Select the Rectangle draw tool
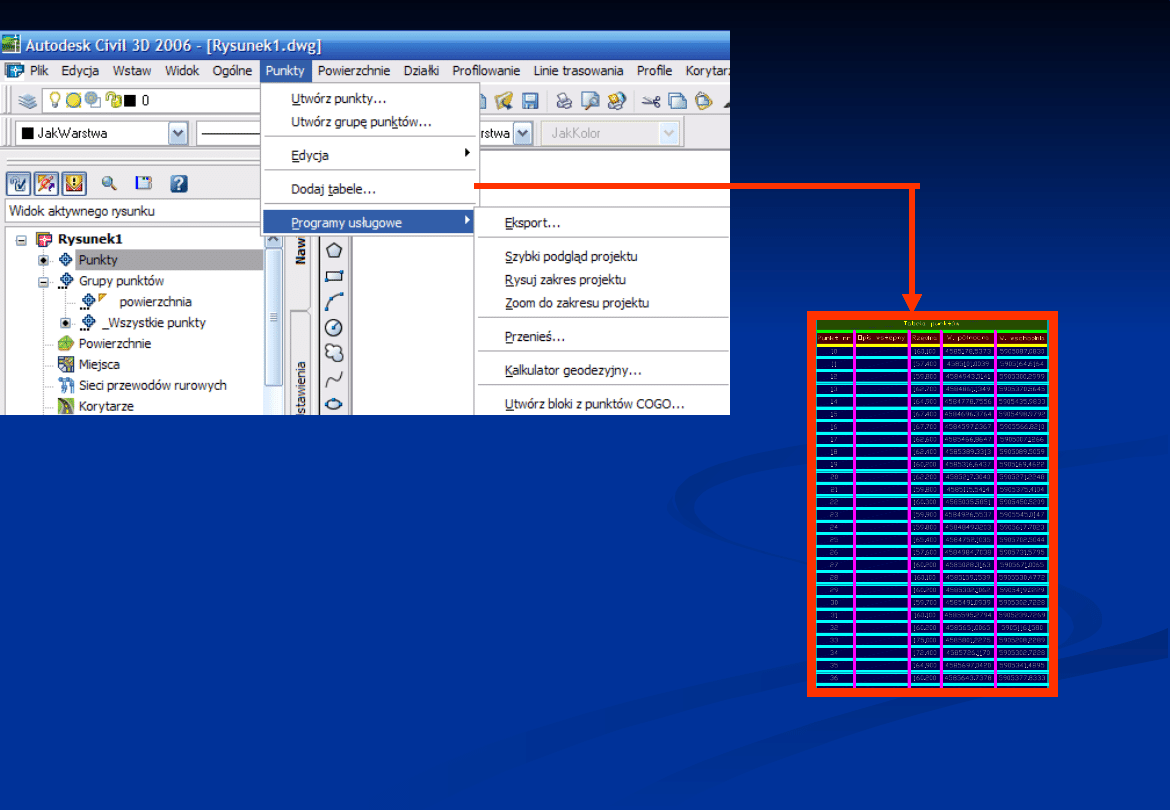This screenshot has width=1170, height=810. coord(334,276)
